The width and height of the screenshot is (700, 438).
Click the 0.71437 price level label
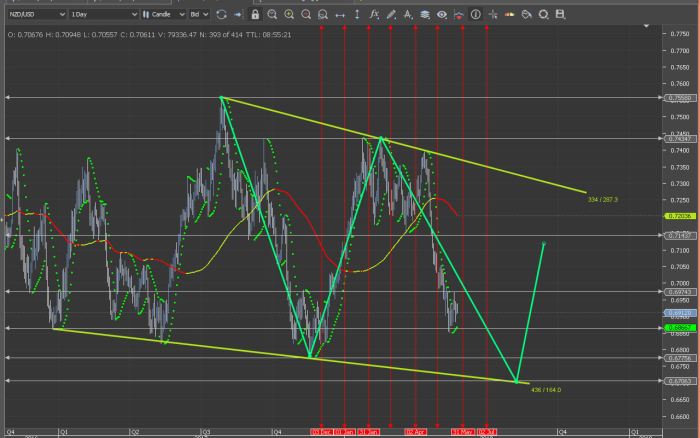tap(680, 235)
